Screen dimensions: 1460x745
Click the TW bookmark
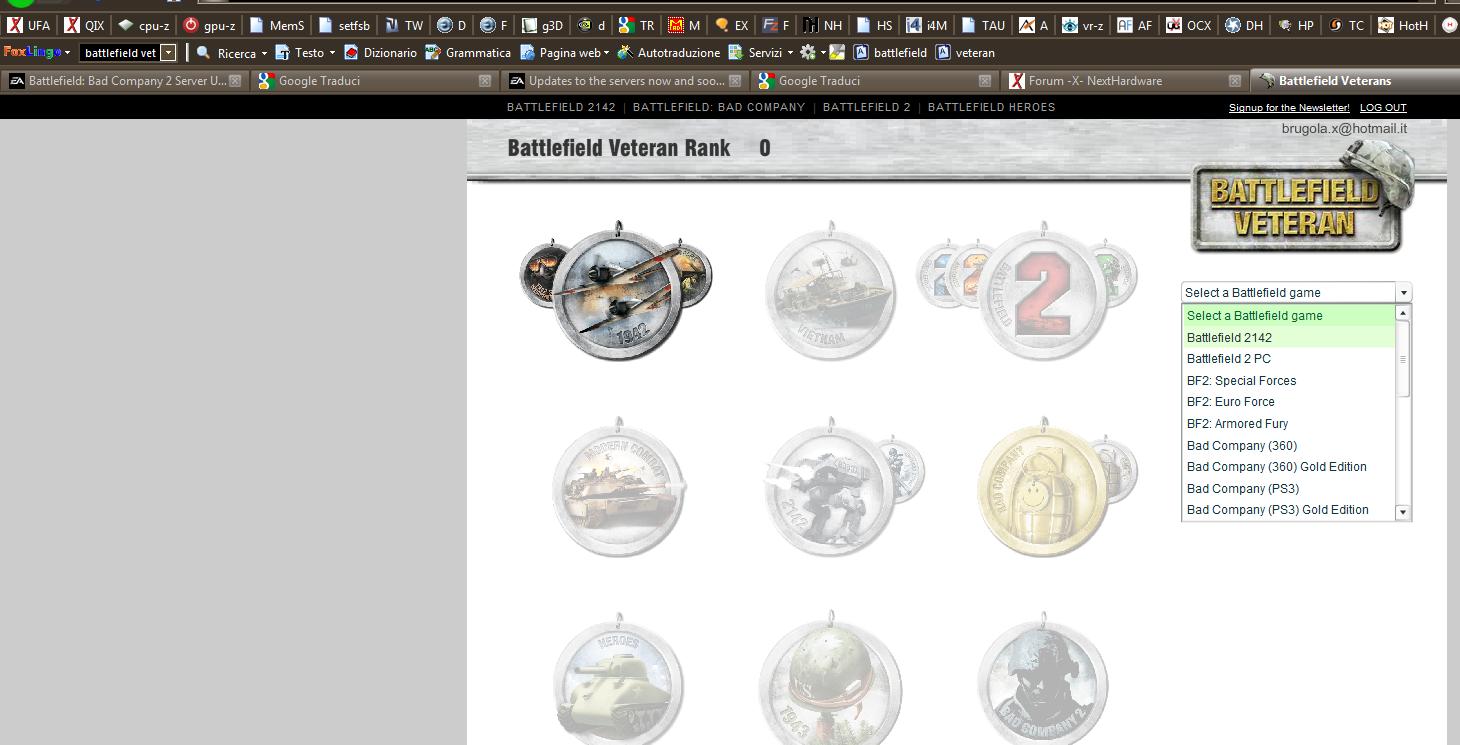403,25
